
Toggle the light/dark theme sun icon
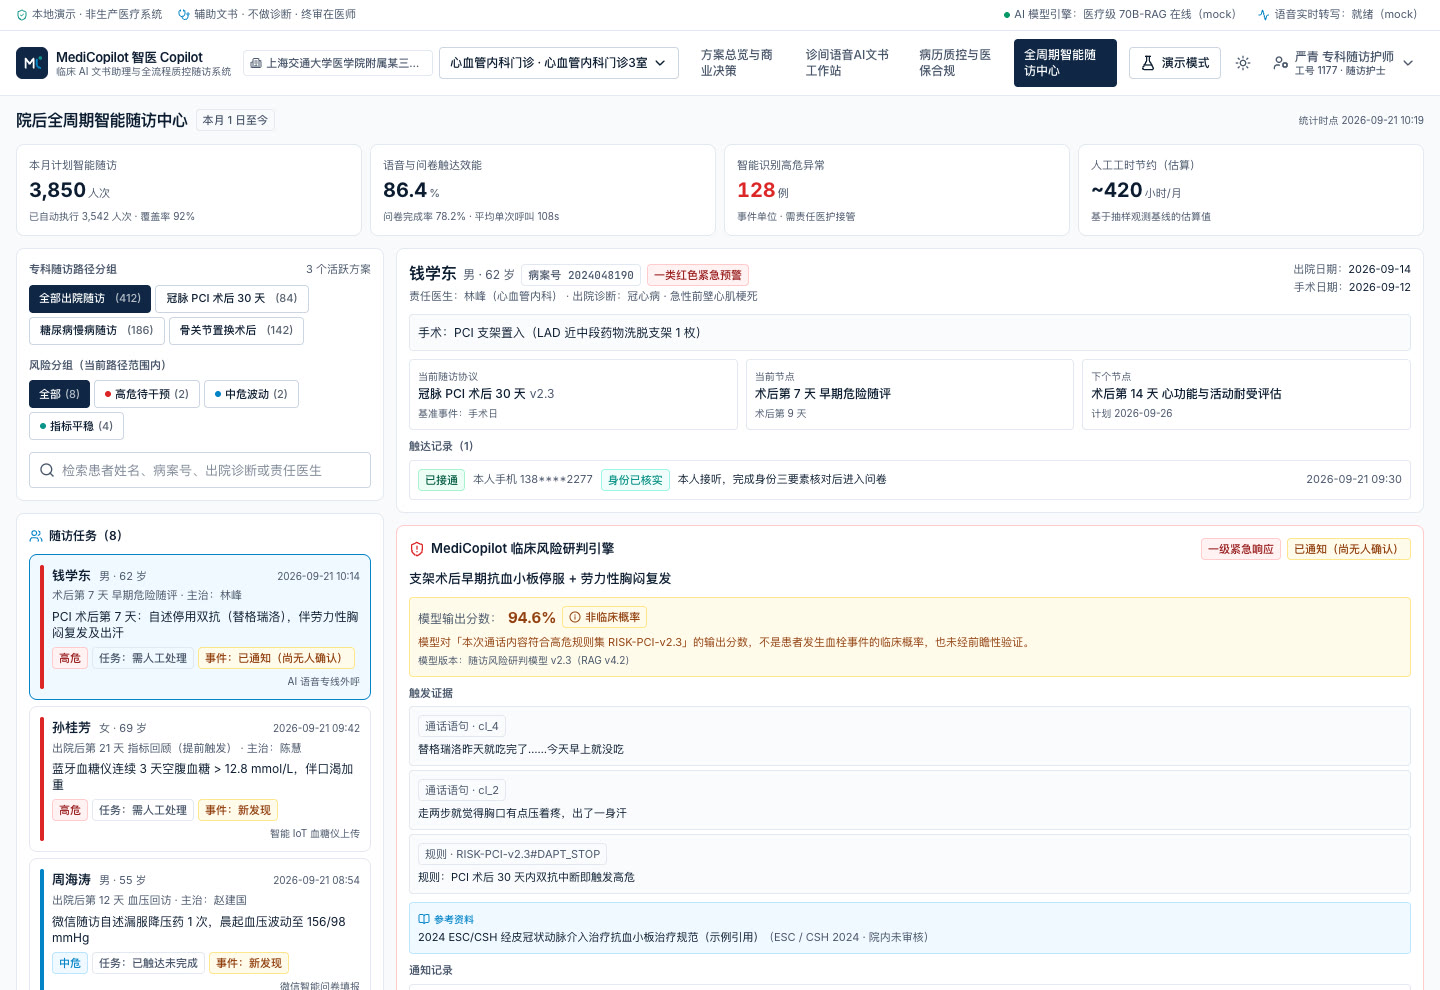[1243, 63]
